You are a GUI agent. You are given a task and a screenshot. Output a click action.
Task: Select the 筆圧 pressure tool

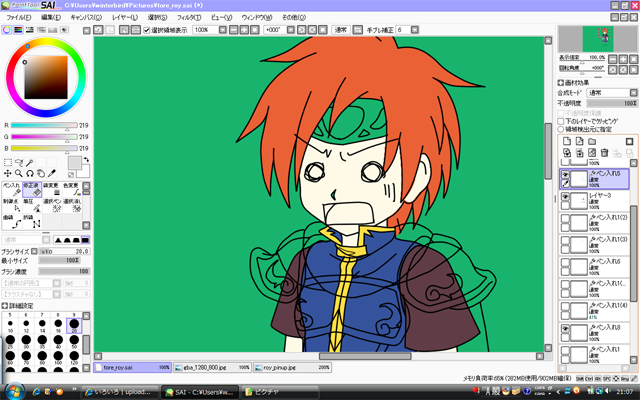pyautogui.click(x=32, y=205)
